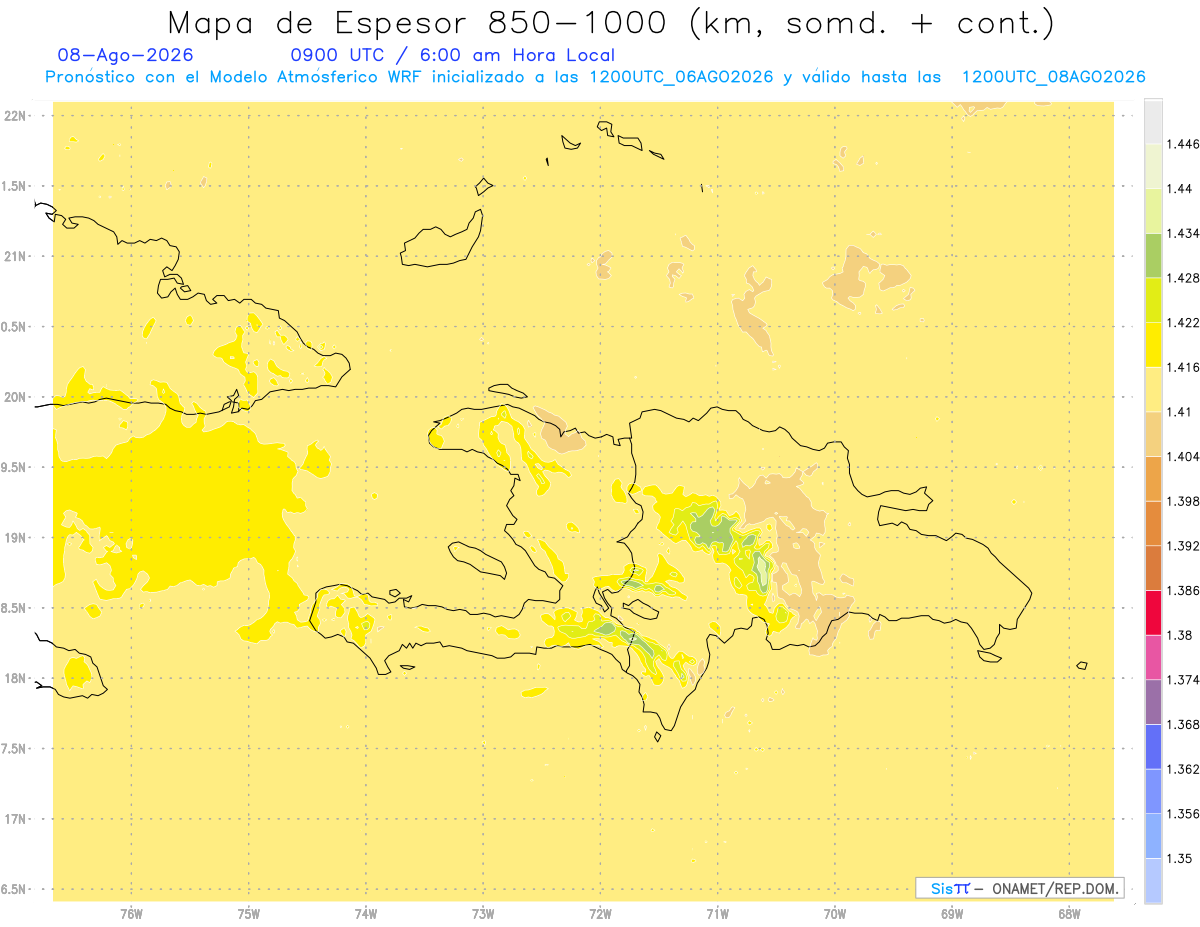The height and width of the screenshot is (927, 1200).
Task: Click the pale yellow swatch between 1.41 and 1.416
Action: [x=1153, y=389]
